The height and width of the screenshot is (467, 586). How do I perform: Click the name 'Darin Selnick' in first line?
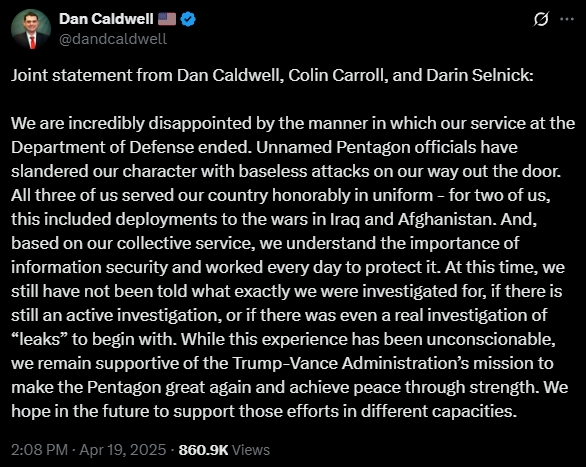click(479, 75)
